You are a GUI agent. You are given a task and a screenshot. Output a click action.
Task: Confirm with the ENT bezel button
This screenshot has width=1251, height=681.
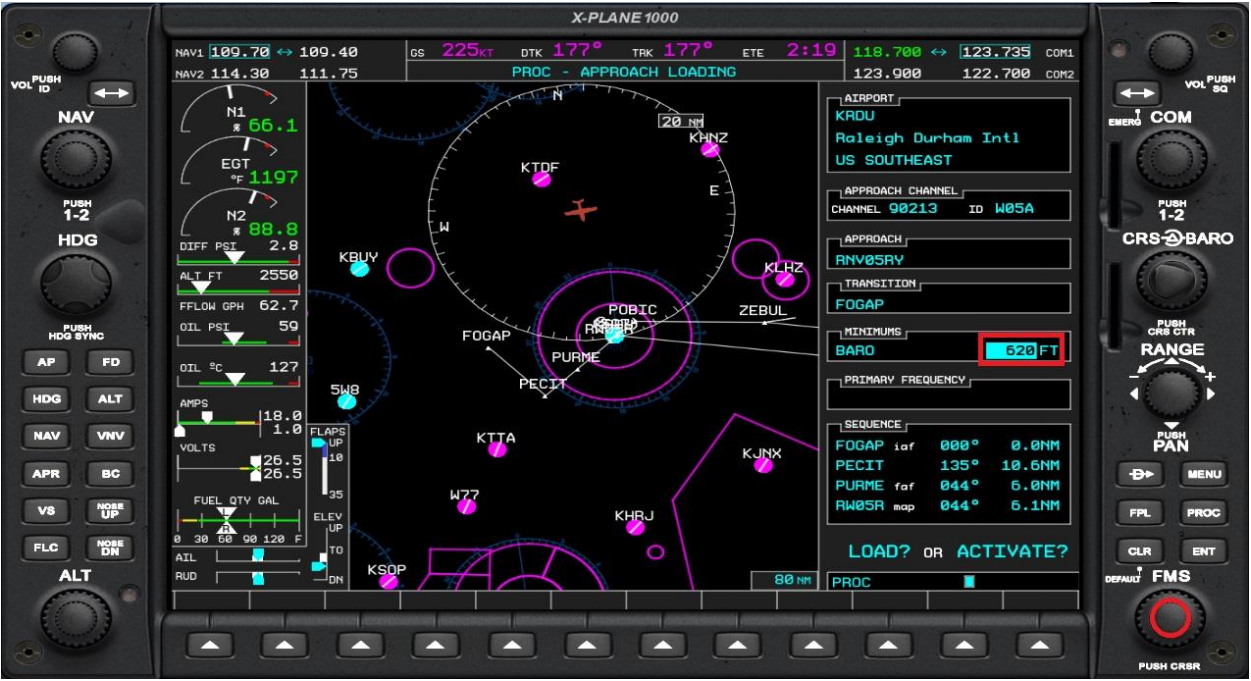1203,551
